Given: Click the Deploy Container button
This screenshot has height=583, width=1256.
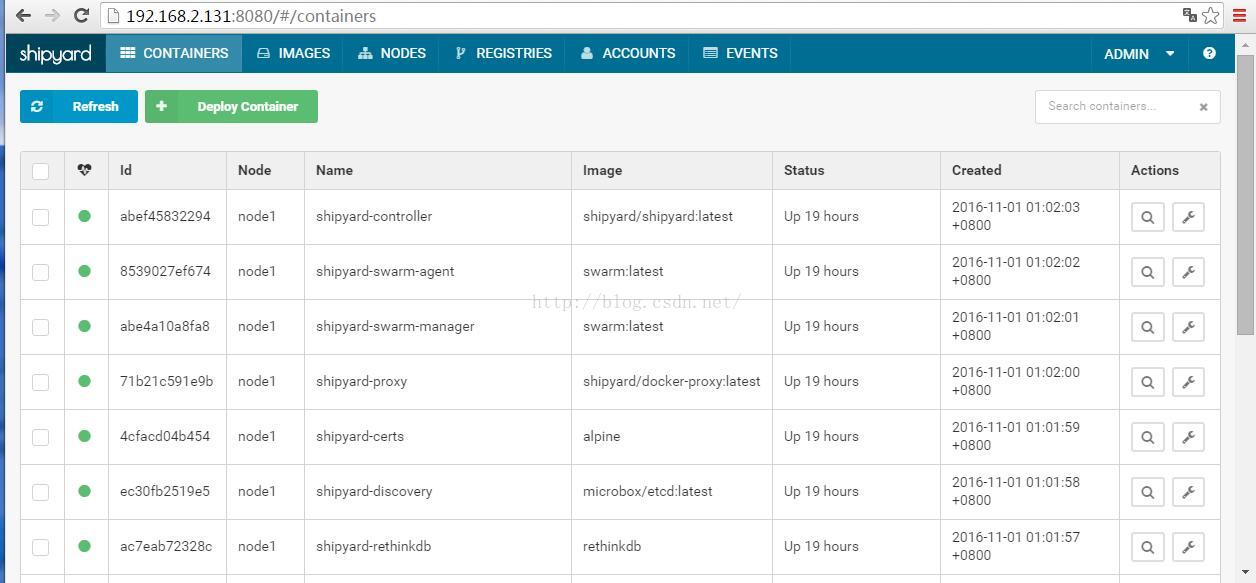Looking at the screenshot, I should (x=231, y=106).
